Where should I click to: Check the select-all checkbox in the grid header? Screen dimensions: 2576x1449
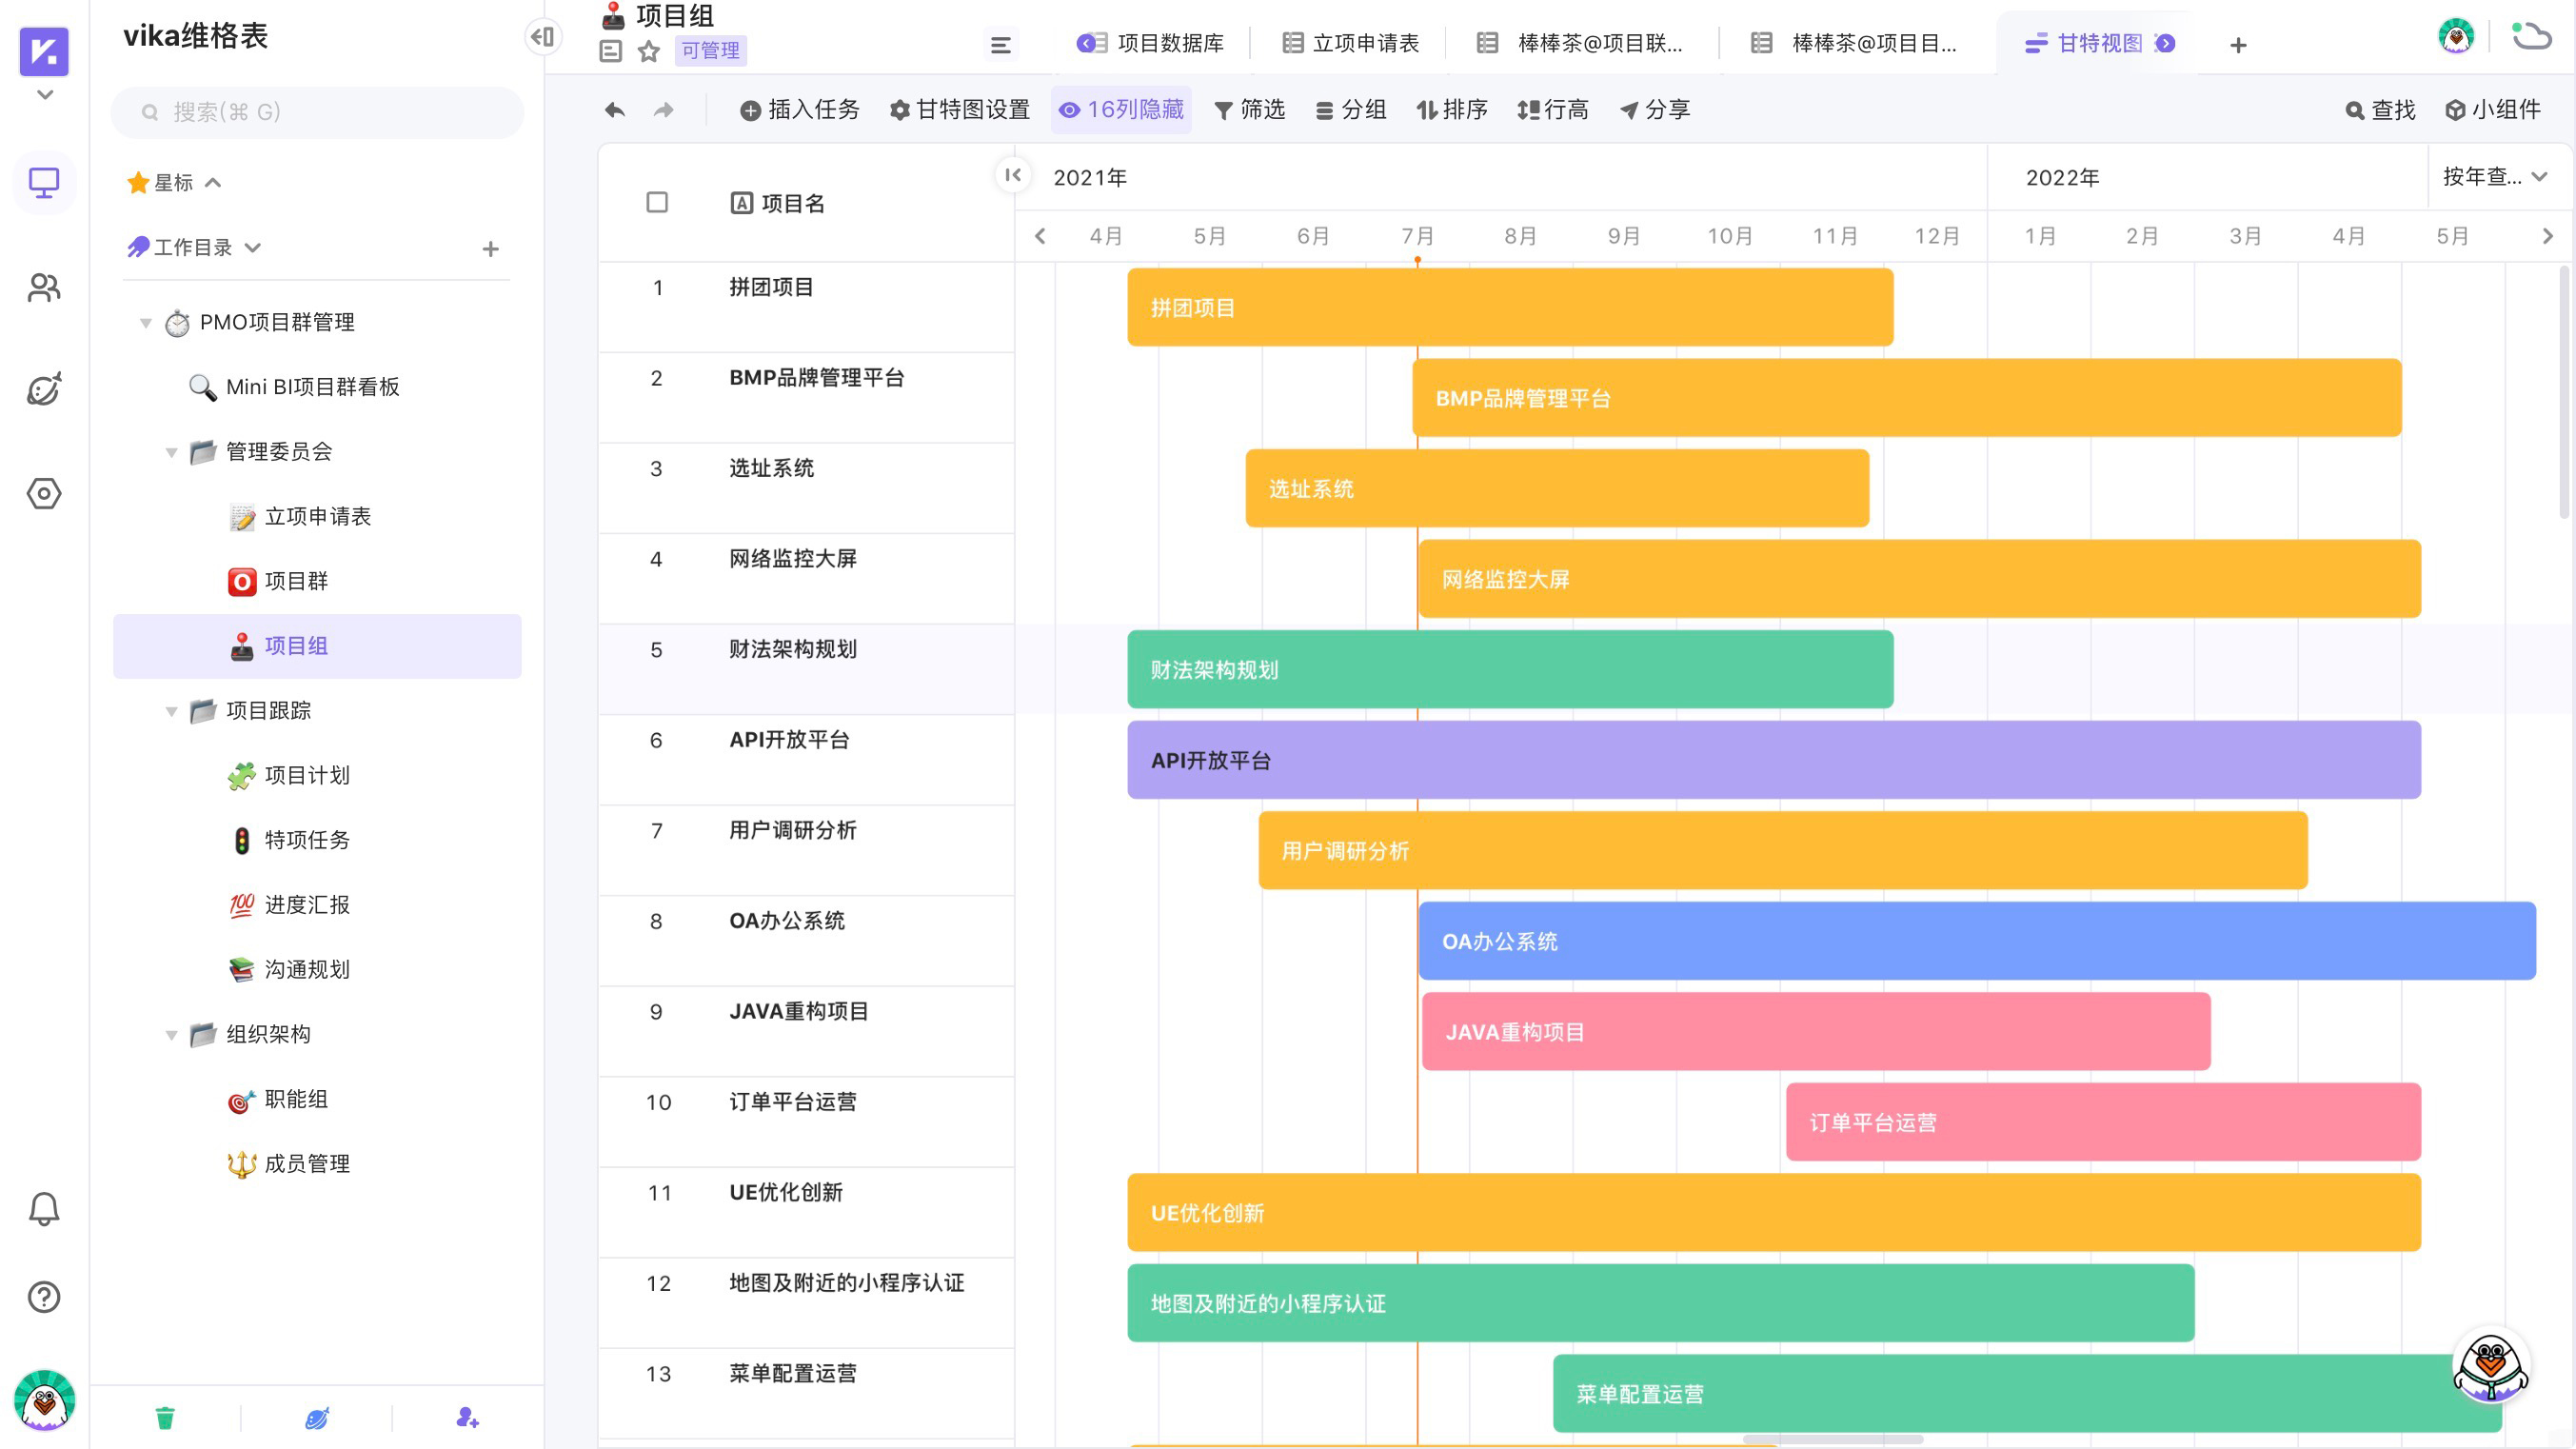[657, 203]
